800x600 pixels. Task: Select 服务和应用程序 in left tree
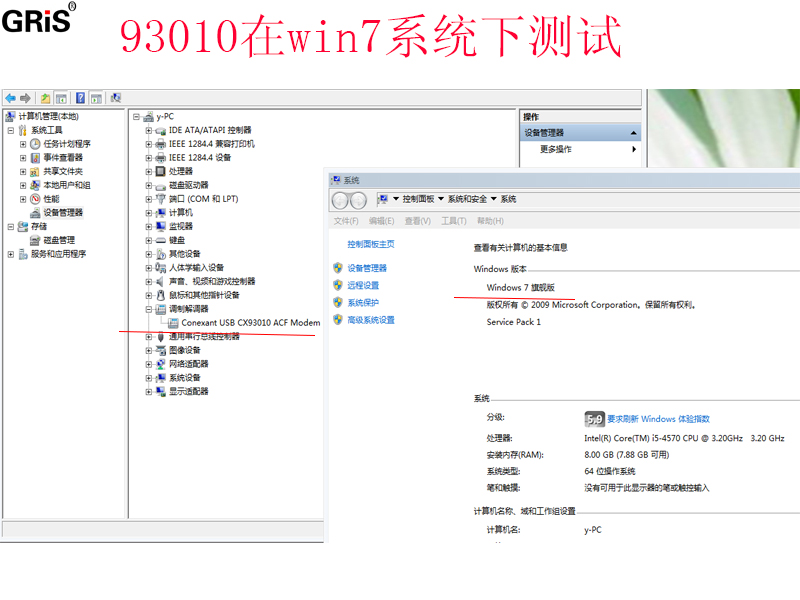coord(58,254)
